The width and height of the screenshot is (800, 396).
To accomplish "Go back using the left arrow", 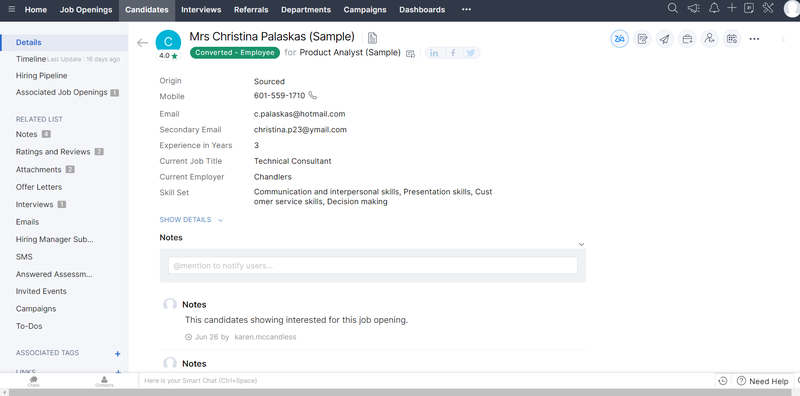I will [142, 43].
